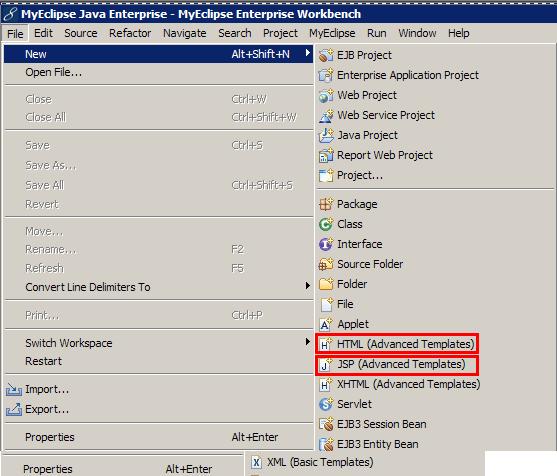Select the JSP (Advanced Templates) label

(401, 364)
